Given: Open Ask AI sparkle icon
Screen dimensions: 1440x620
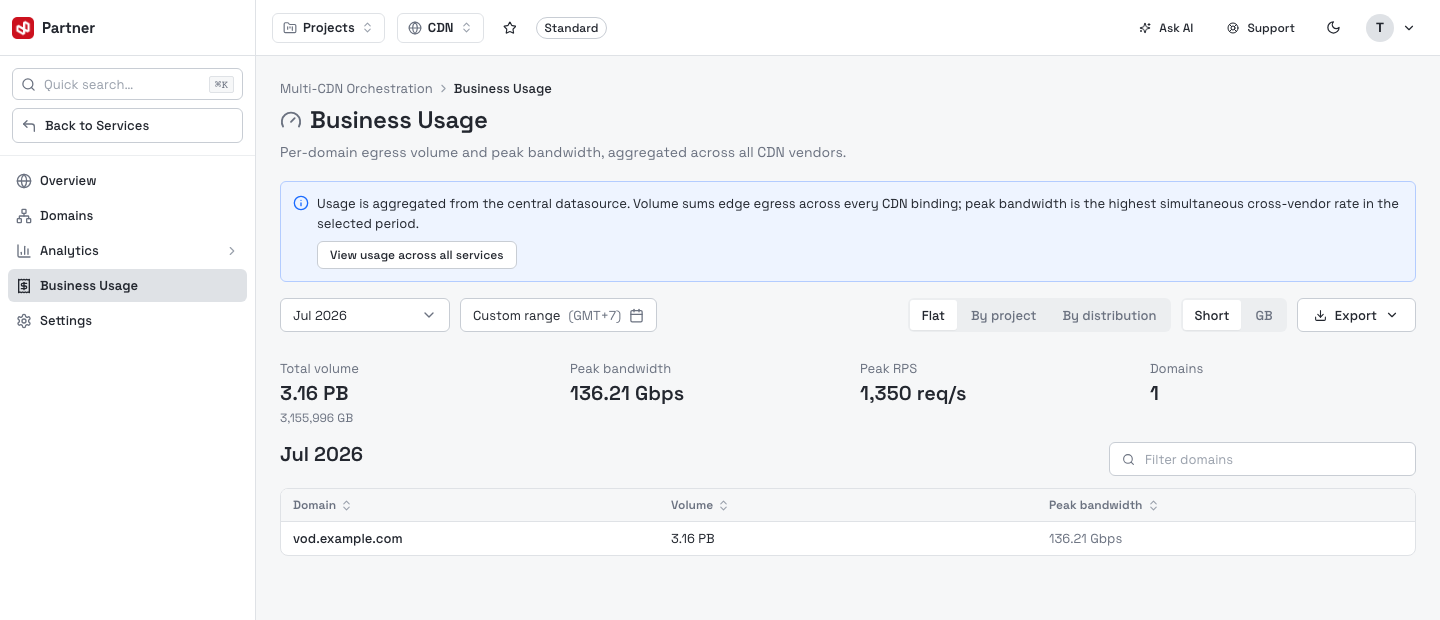Looking at the screenshot, I should click(x=1145, y=28).
